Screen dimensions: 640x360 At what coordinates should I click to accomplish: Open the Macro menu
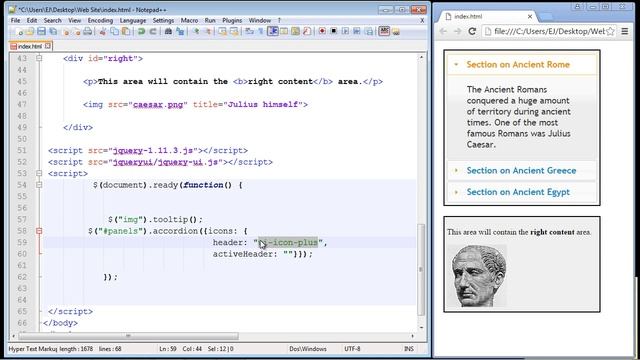click(189, 20)
